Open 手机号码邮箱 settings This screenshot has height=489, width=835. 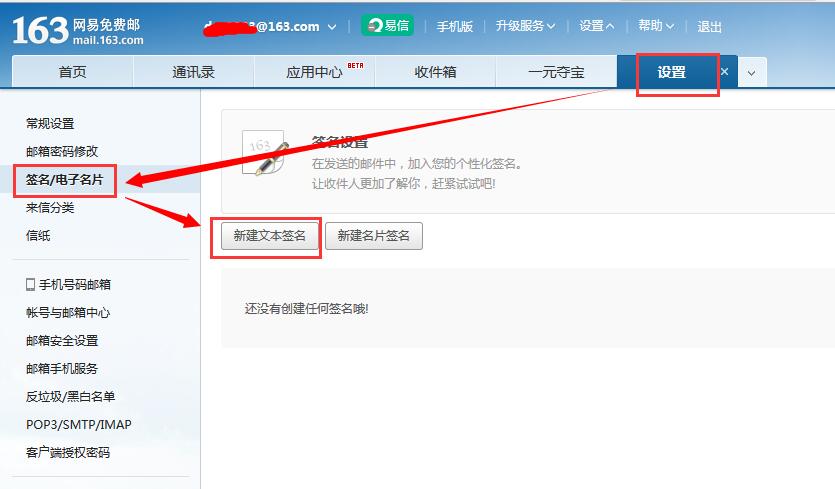pos(75,284)
